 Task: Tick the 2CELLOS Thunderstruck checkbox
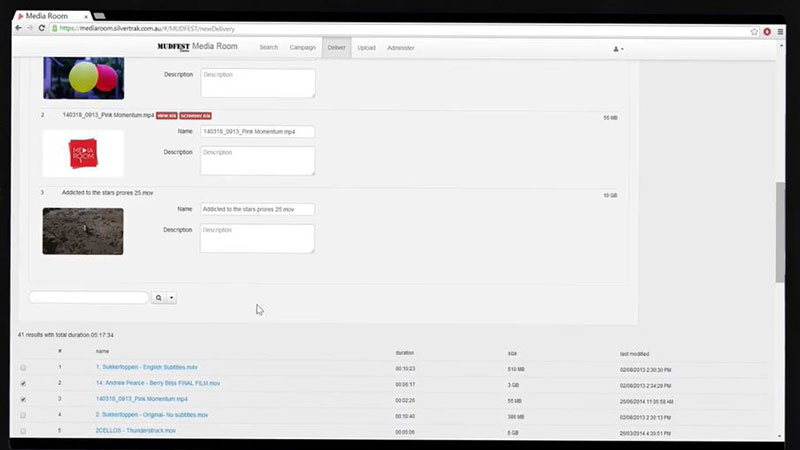point(23,430)
